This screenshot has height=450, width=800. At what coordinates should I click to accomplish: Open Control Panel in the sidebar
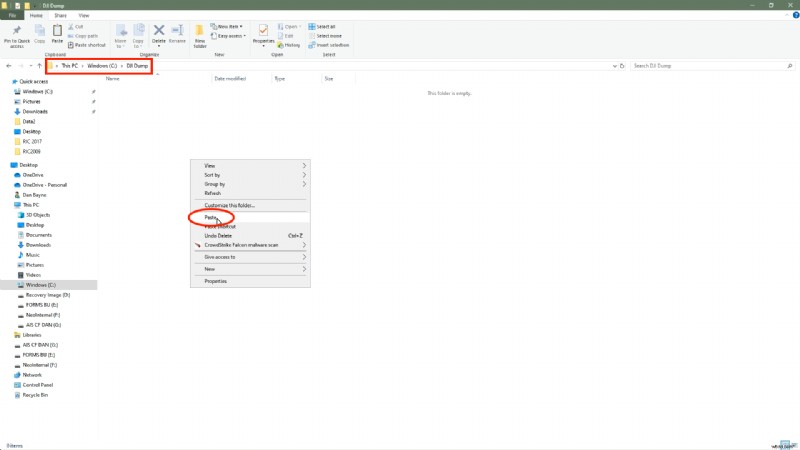tap(40, 384)
